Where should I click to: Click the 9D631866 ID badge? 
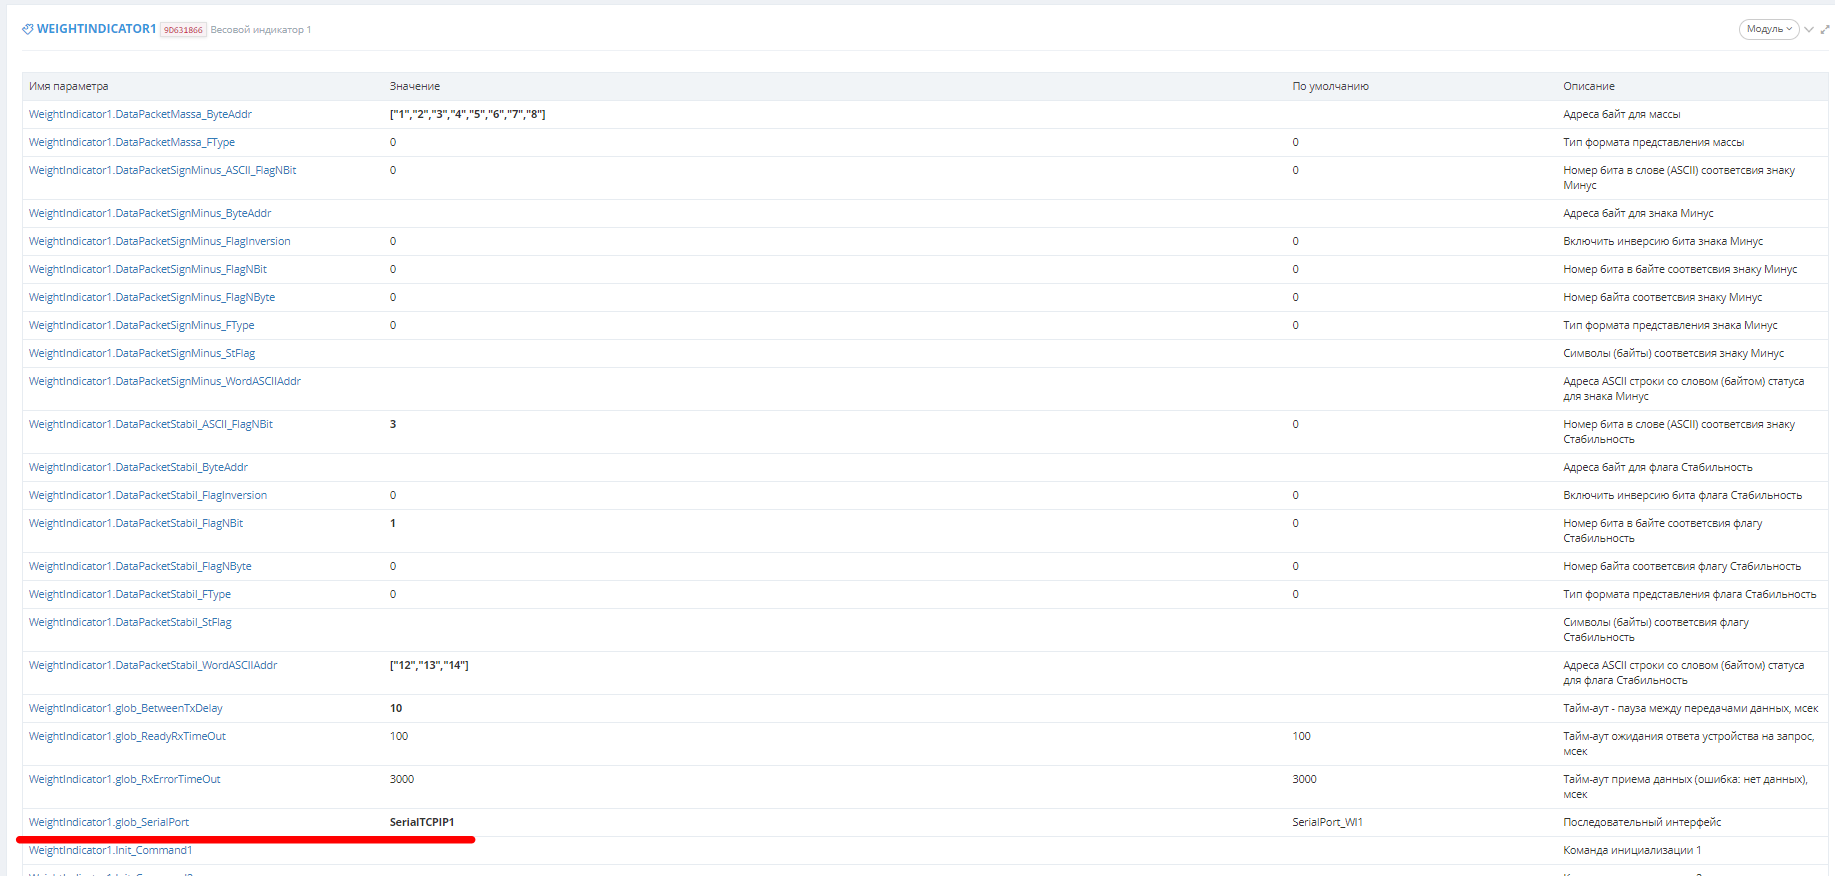click(x=183, y=30)
